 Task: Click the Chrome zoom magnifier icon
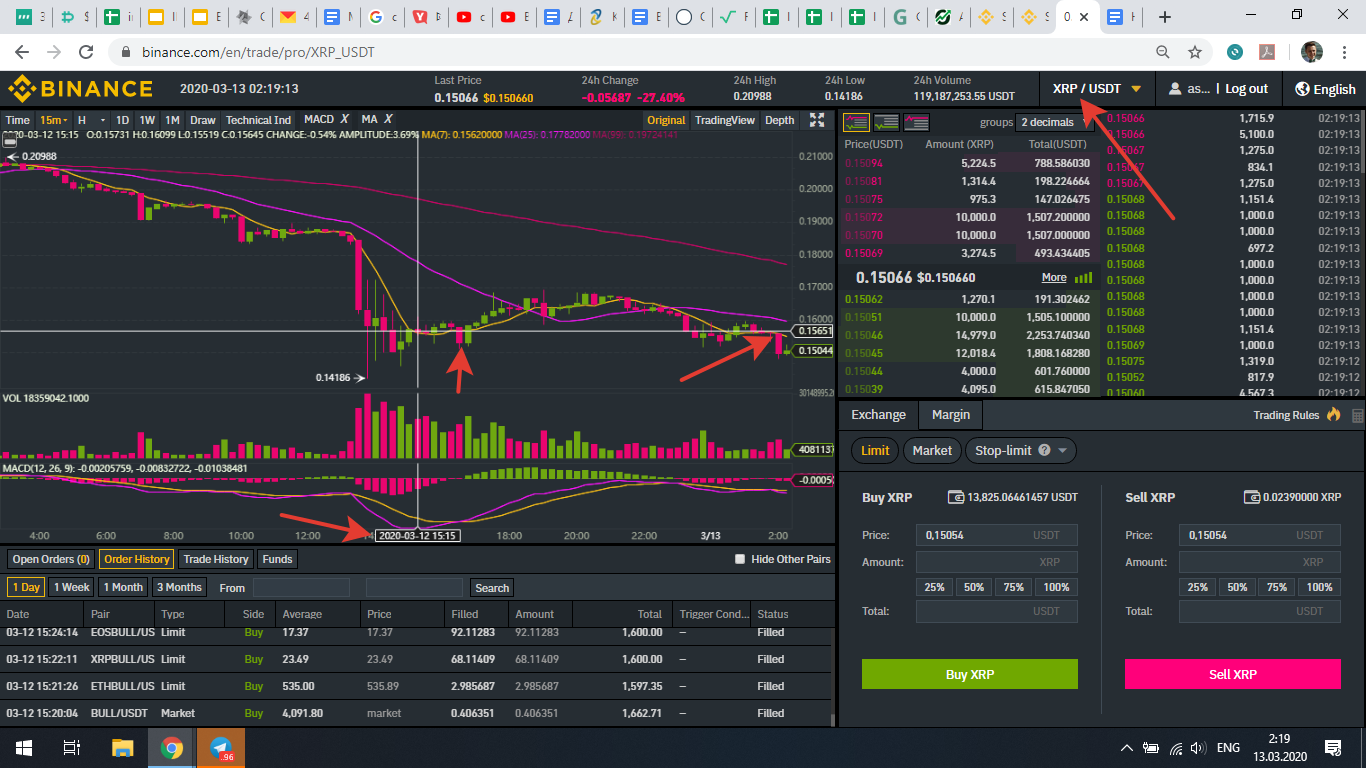point(1162,52)
